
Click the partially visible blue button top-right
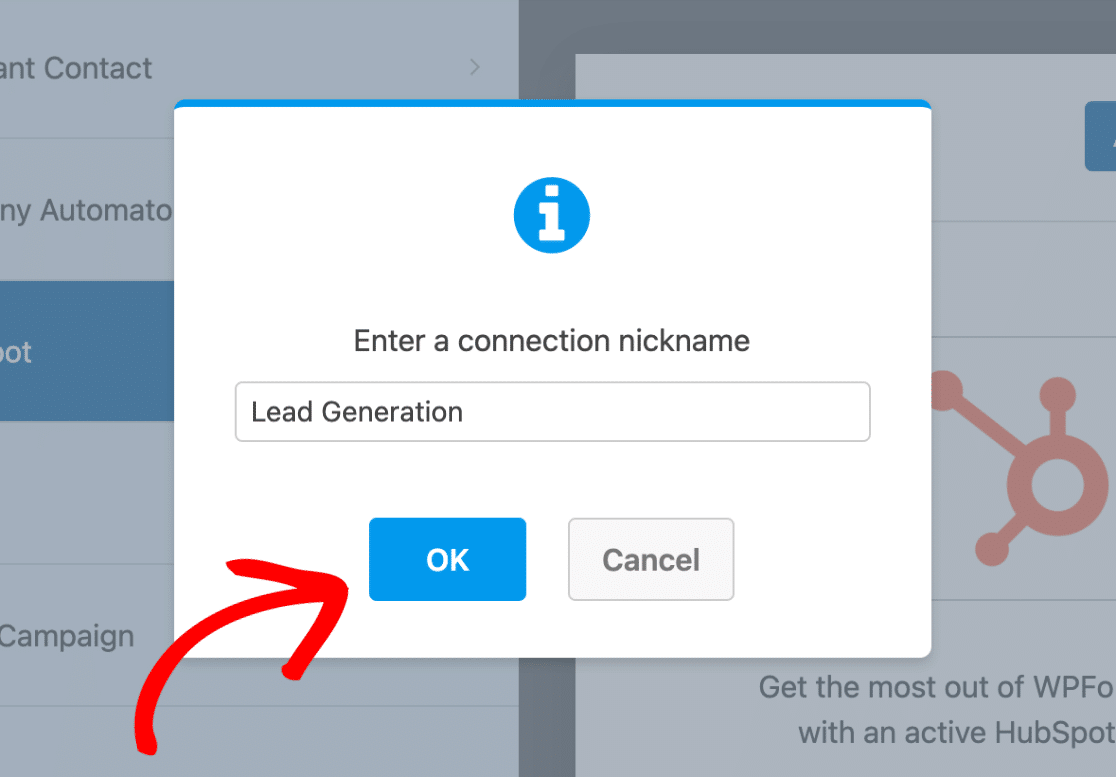coord(1100,135)
